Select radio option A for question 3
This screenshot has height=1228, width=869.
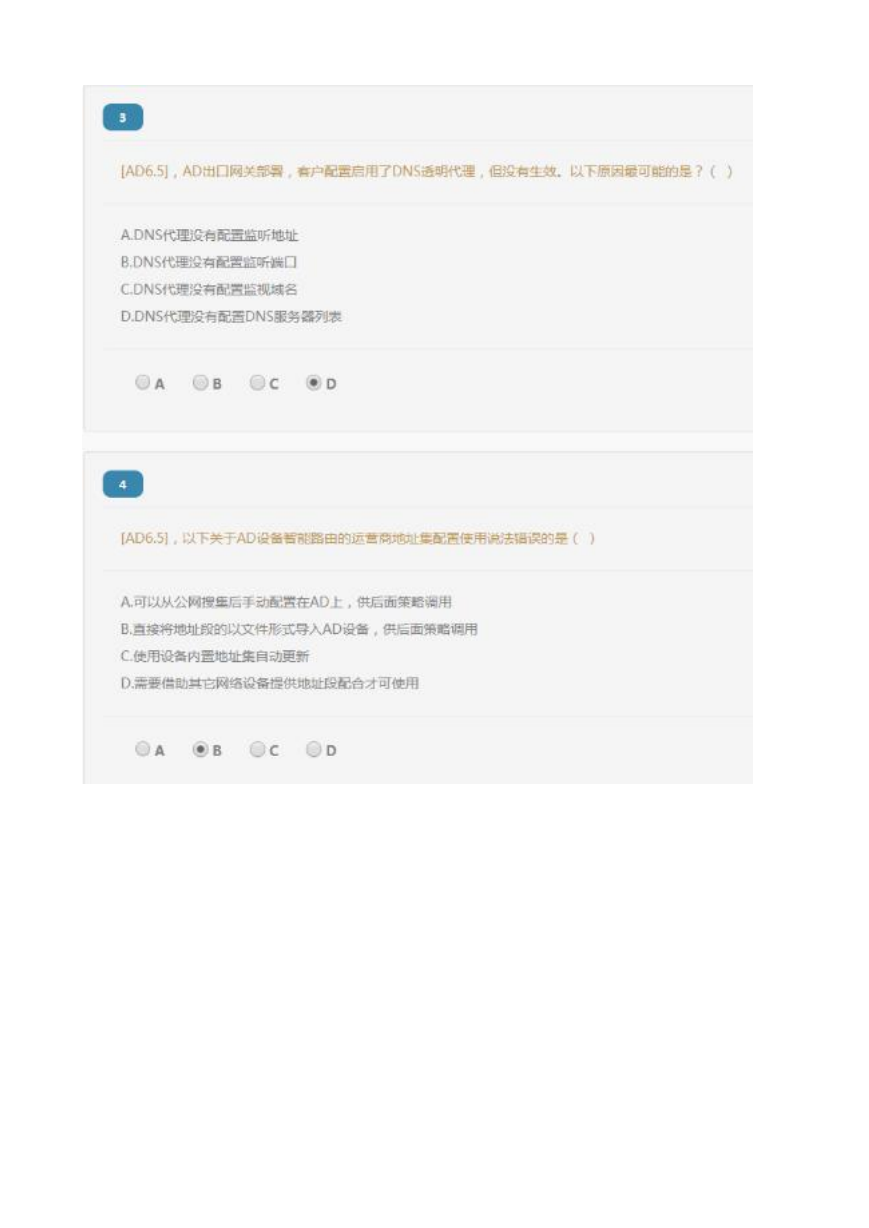click(x=142, y=382)
